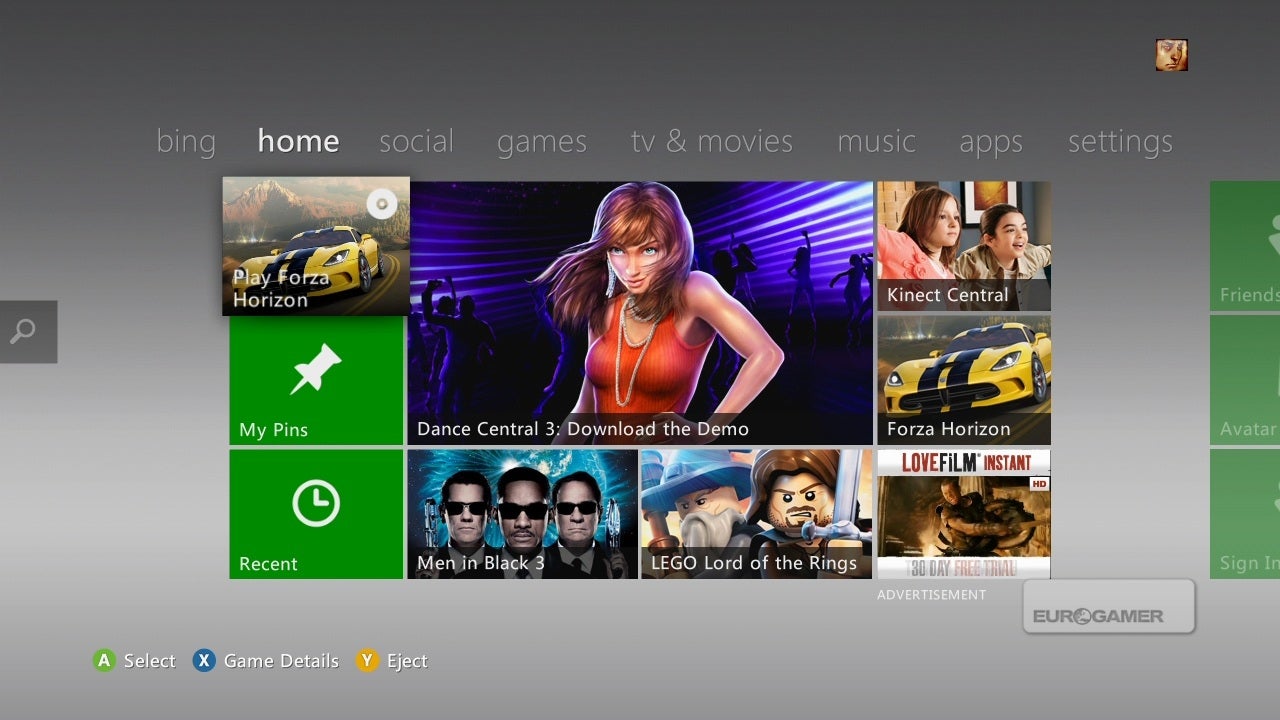This screenshot has height=720, width=1280.
Task: Click the green A Select button icon
Action: click(x=104, y=660)
